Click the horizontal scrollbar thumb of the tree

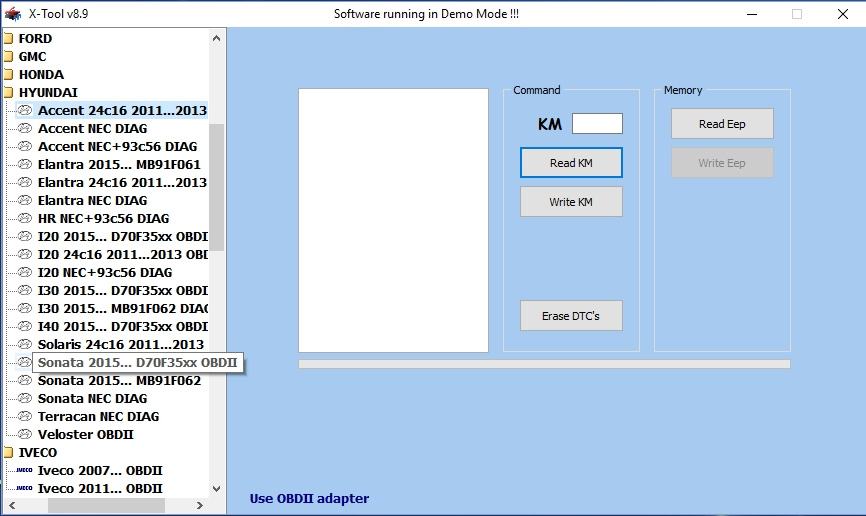pyautogui.click(x=106, y=505)
